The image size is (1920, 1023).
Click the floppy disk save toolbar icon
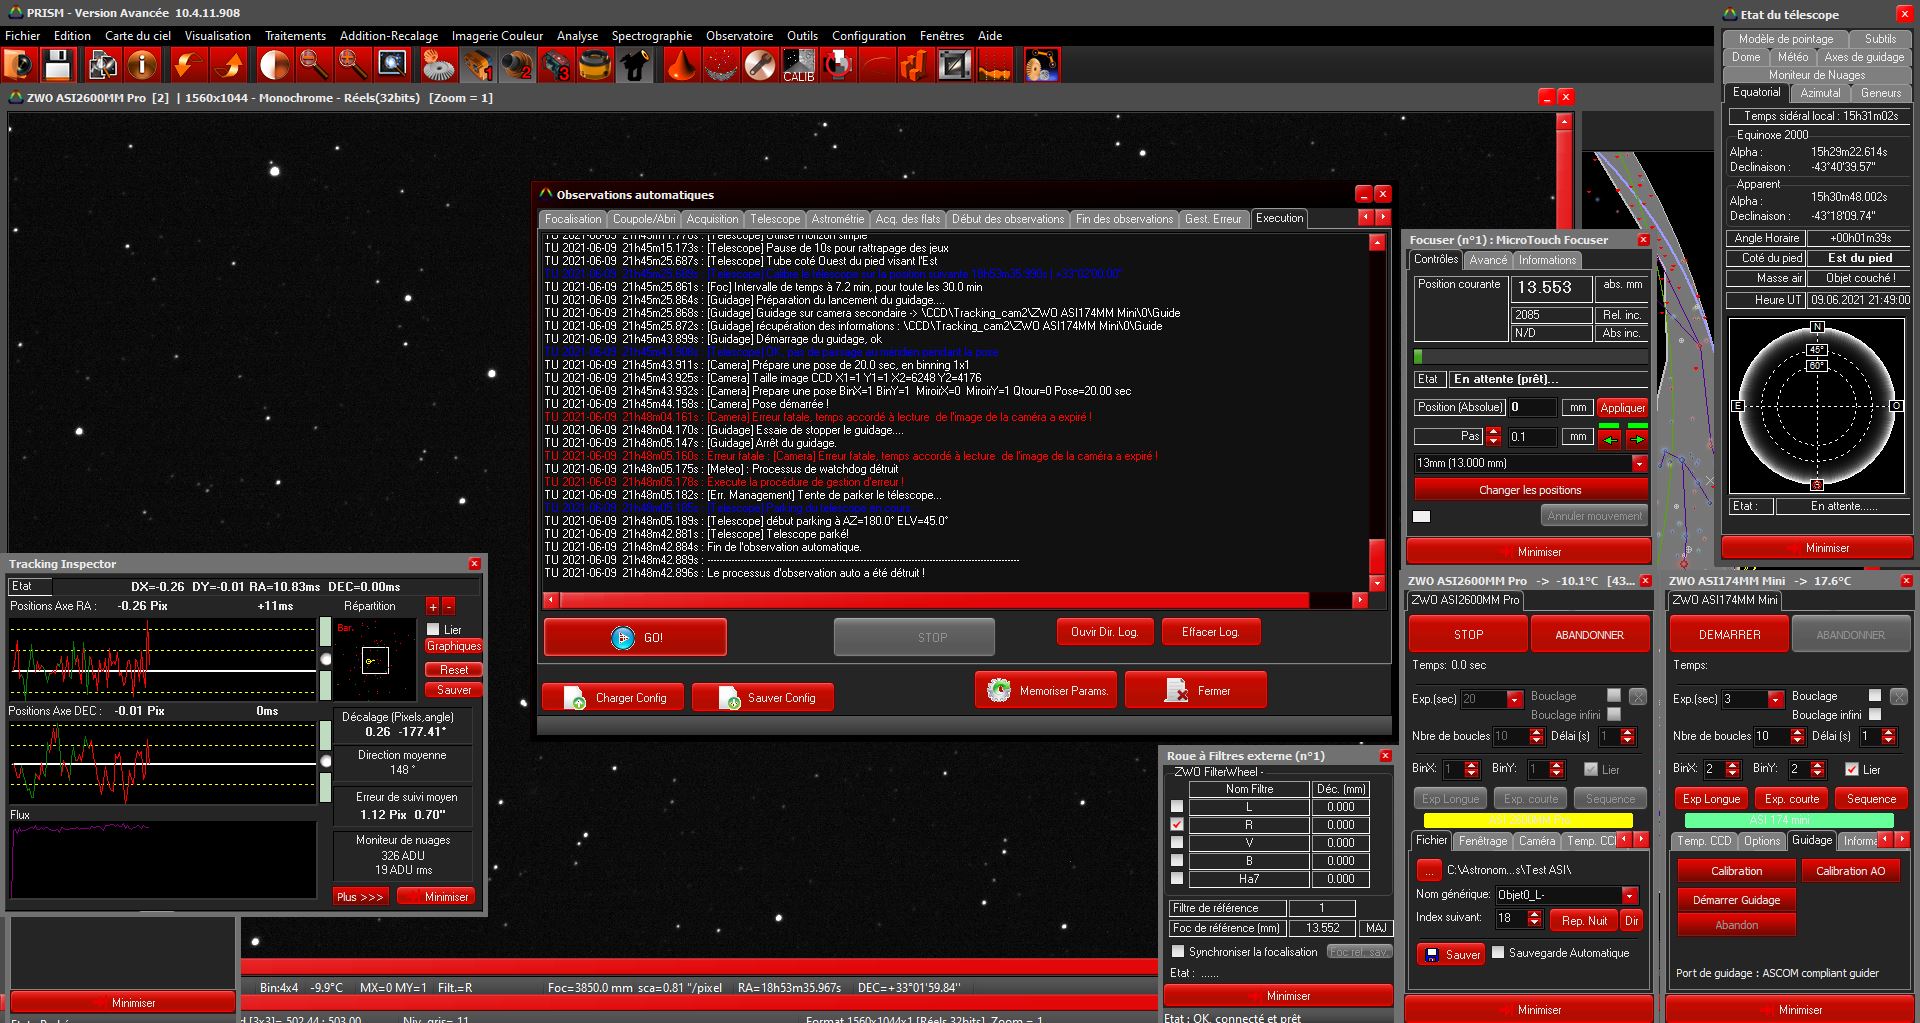[x=58, y=66]
